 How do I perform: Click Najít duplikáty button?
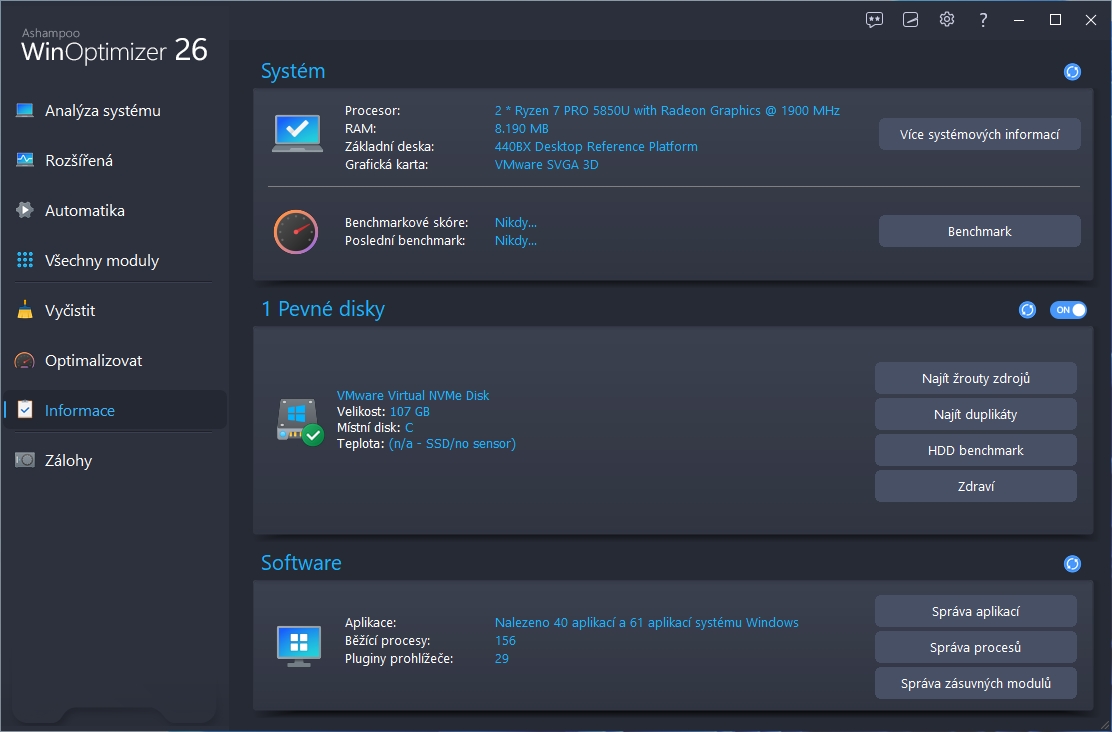click(975, 415)
